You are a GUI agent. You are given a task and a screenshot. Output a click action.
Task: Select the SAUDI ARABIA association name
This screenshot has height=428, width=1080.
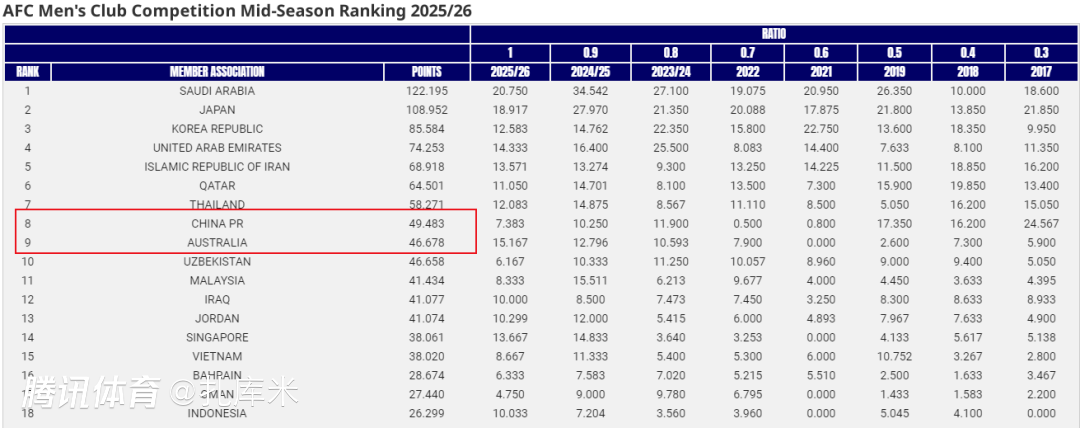pos(217,91)
